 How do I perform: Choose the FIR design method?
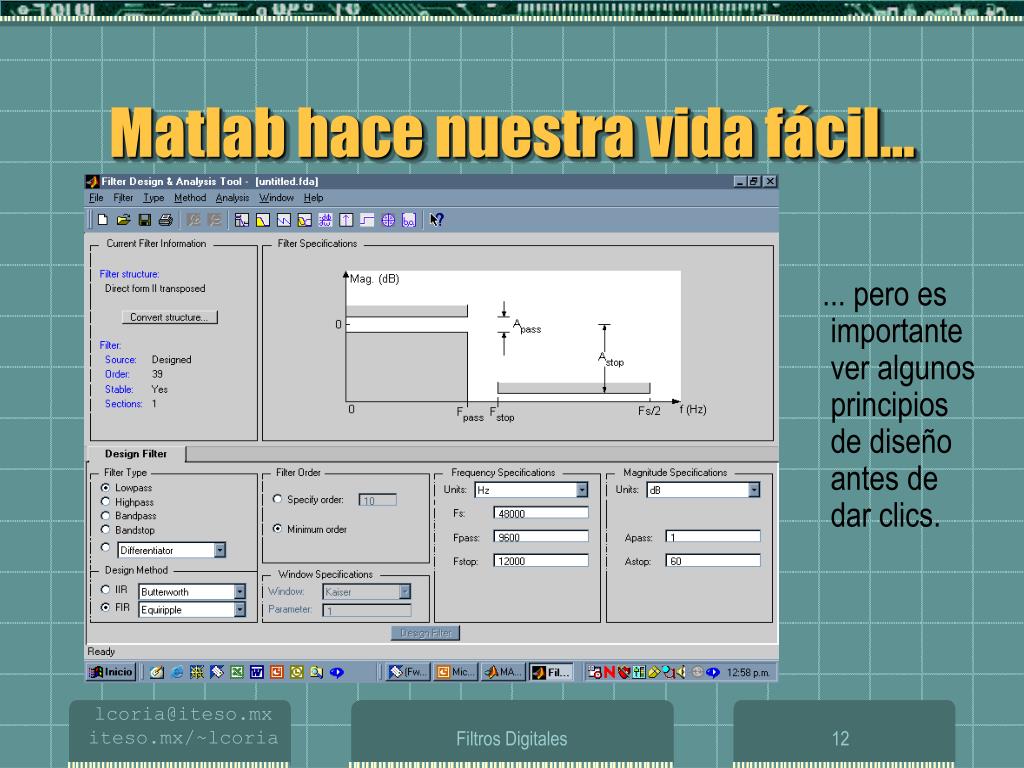(x=105, y=607)
